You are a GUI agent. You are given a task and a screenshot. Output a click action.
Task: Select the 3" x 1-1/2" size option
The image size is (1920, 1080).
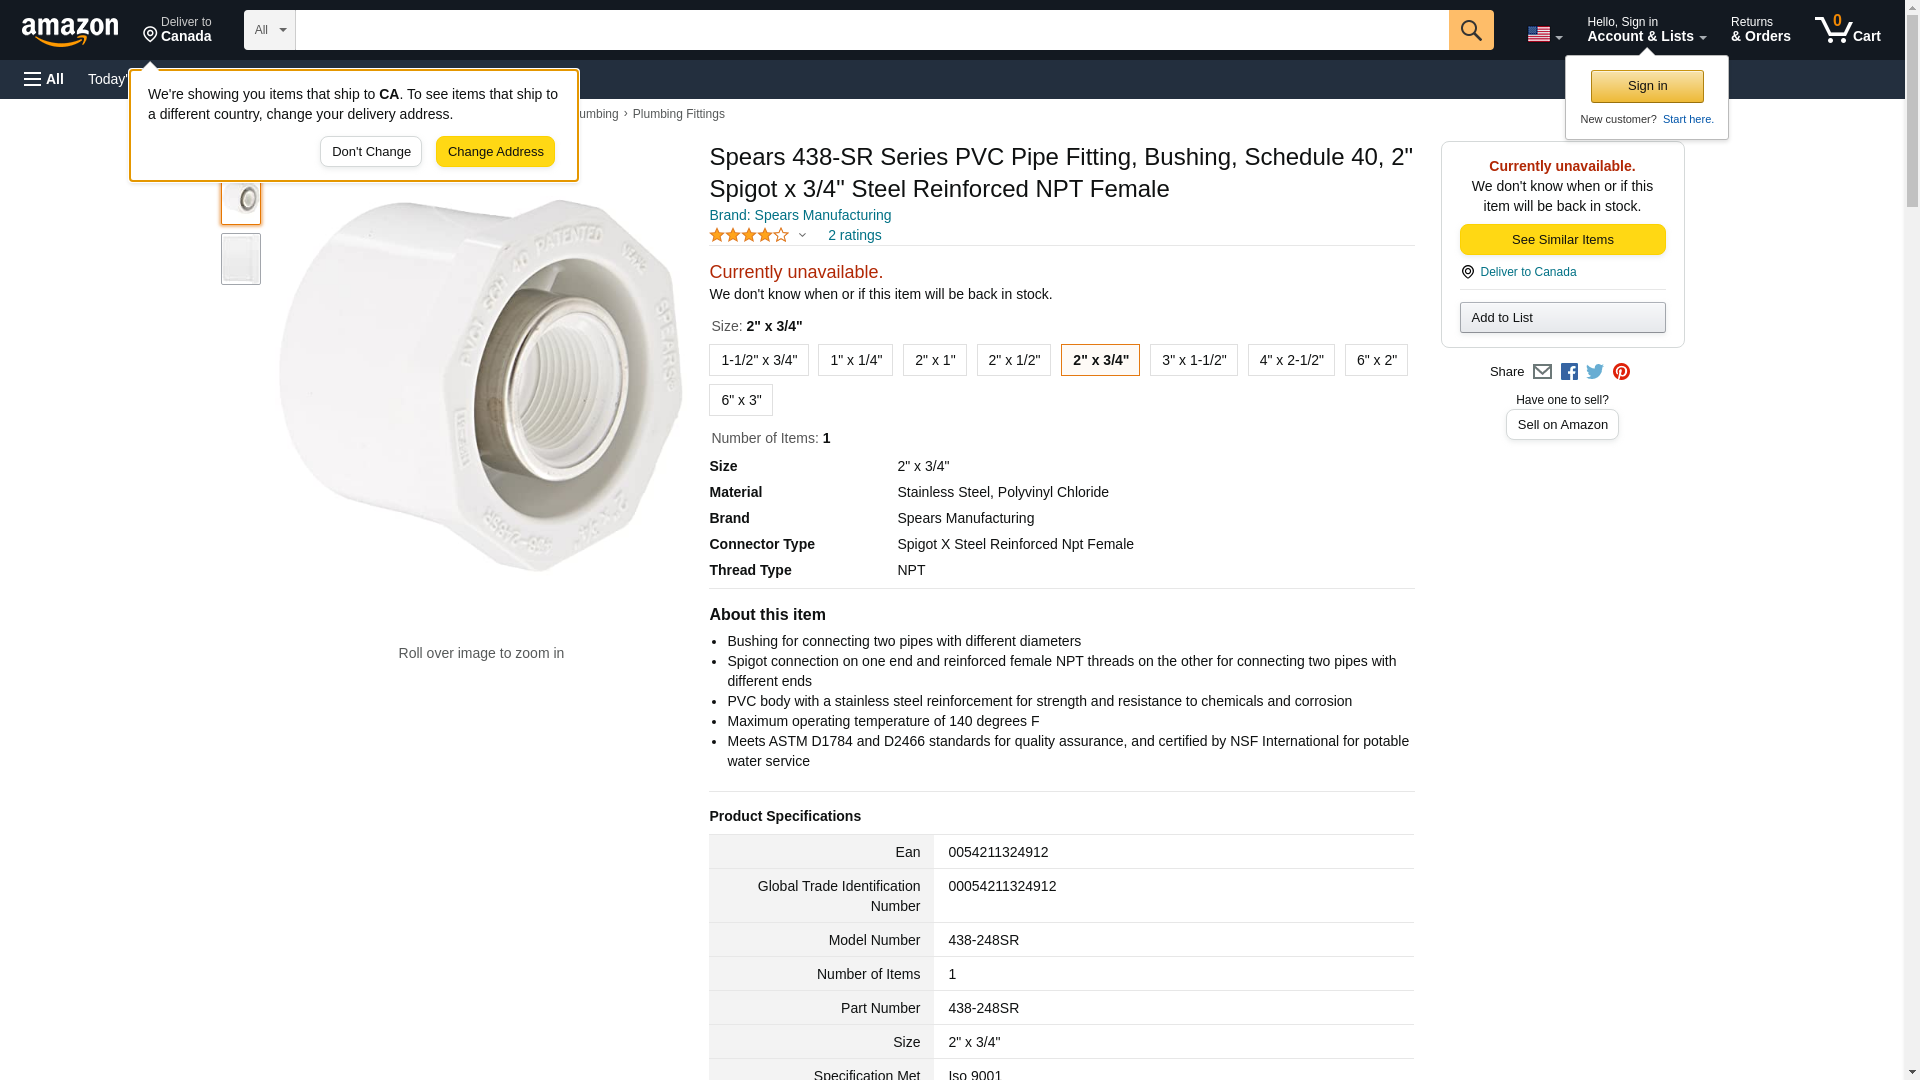click(x=1193, y=360)
